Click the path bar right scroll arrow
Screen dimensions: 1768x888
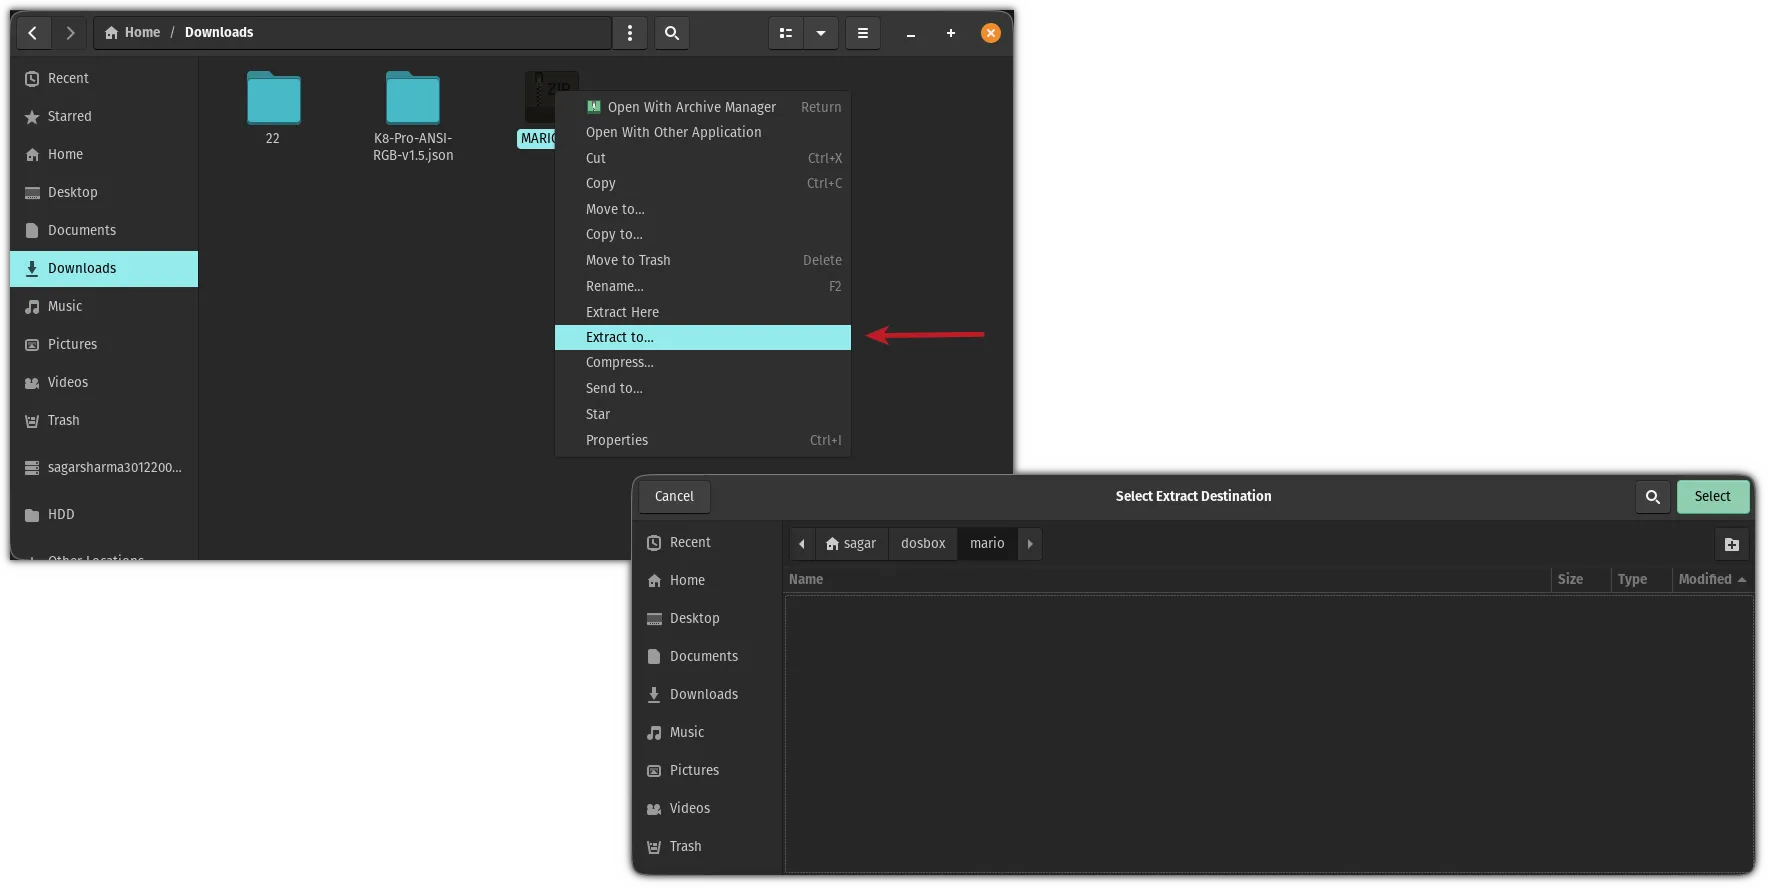[x=1030, y=544]
